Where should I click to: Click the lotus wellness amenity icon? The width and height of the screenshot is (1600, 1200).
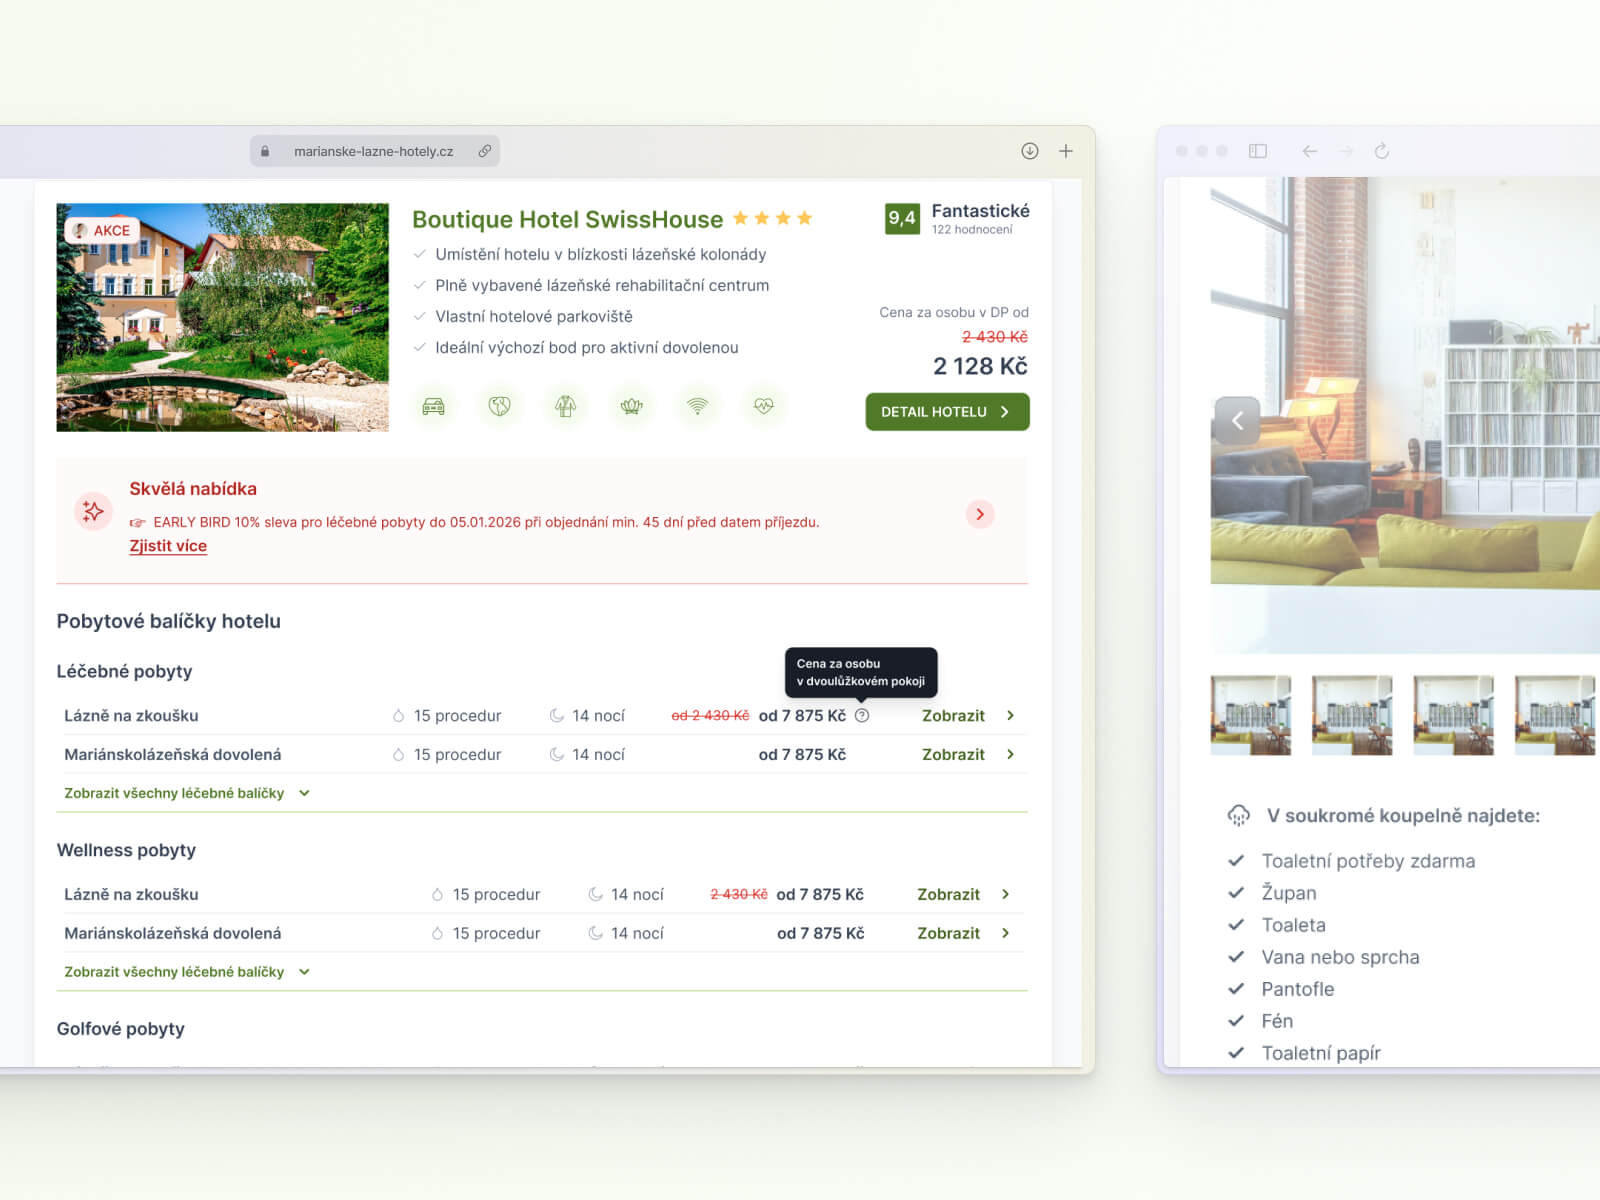click(631, 406)
